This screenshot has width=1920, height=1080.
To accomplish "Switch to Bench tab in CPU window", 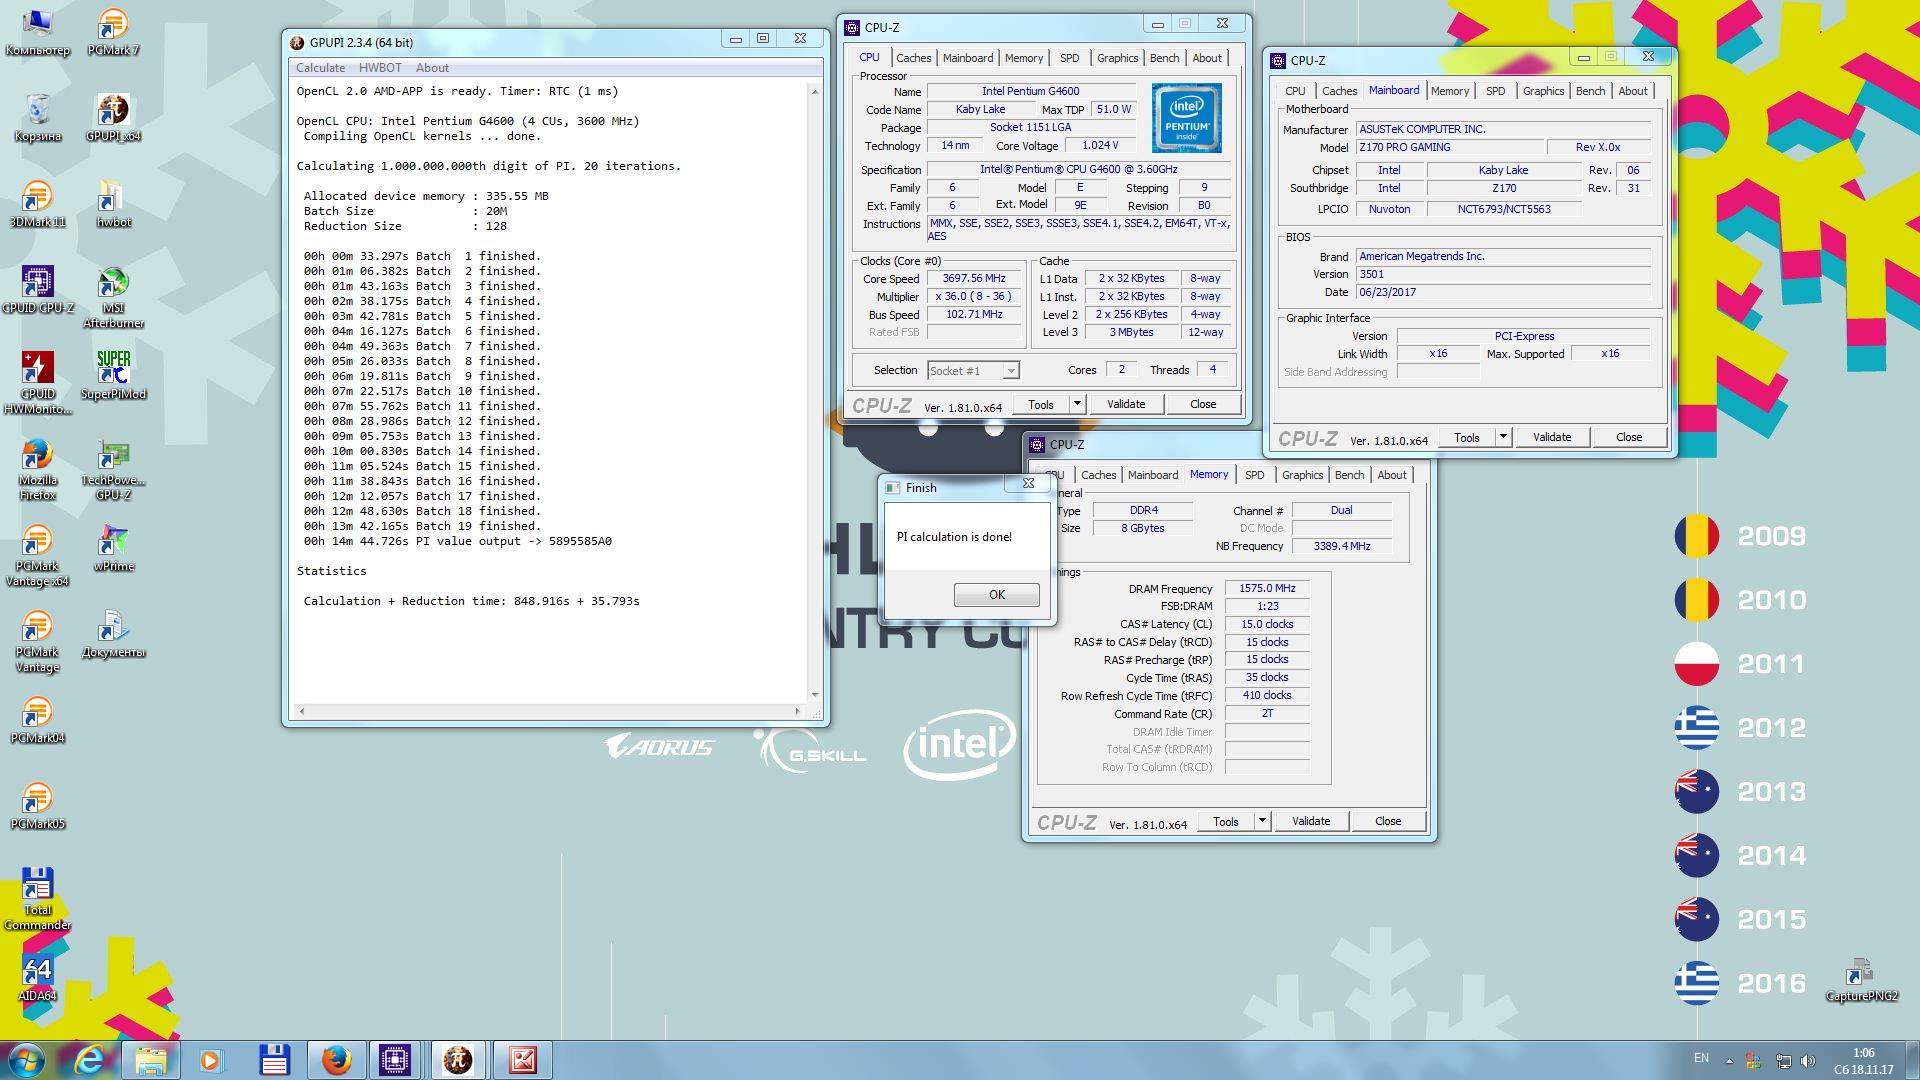I will [x=1164, y=58].
